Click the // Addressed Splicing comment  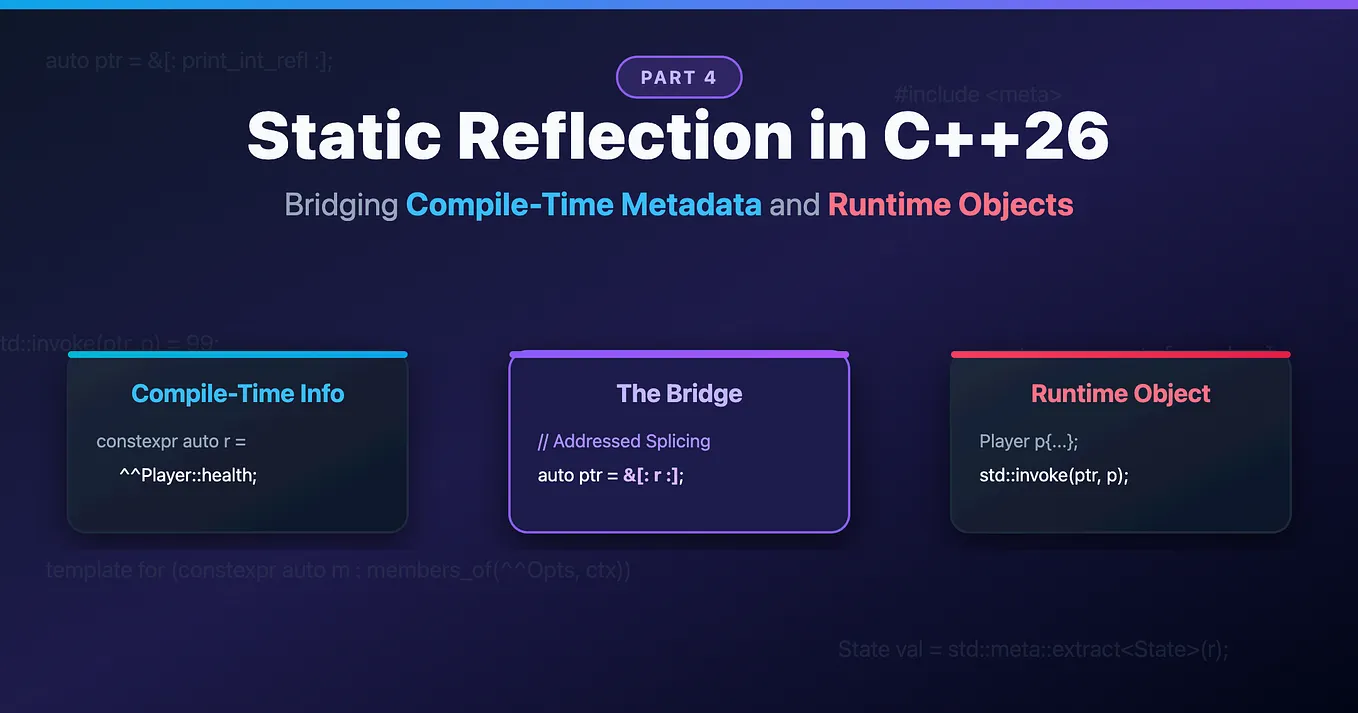[x=624, y=441]
